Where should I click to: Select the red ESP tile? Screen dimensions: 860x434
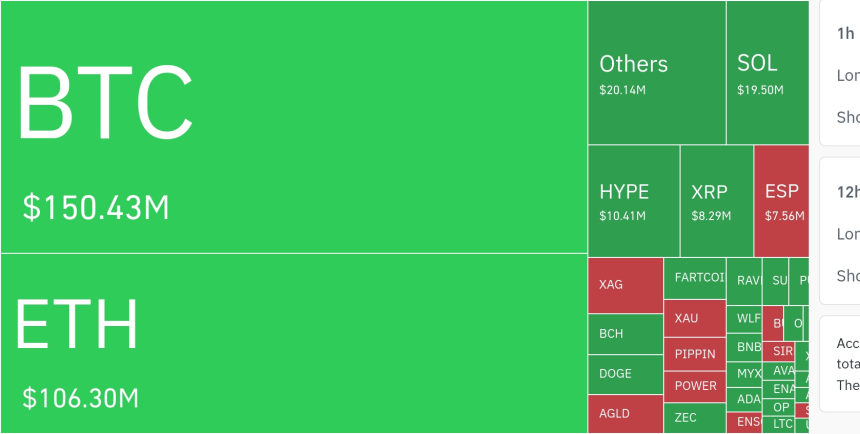781,200
